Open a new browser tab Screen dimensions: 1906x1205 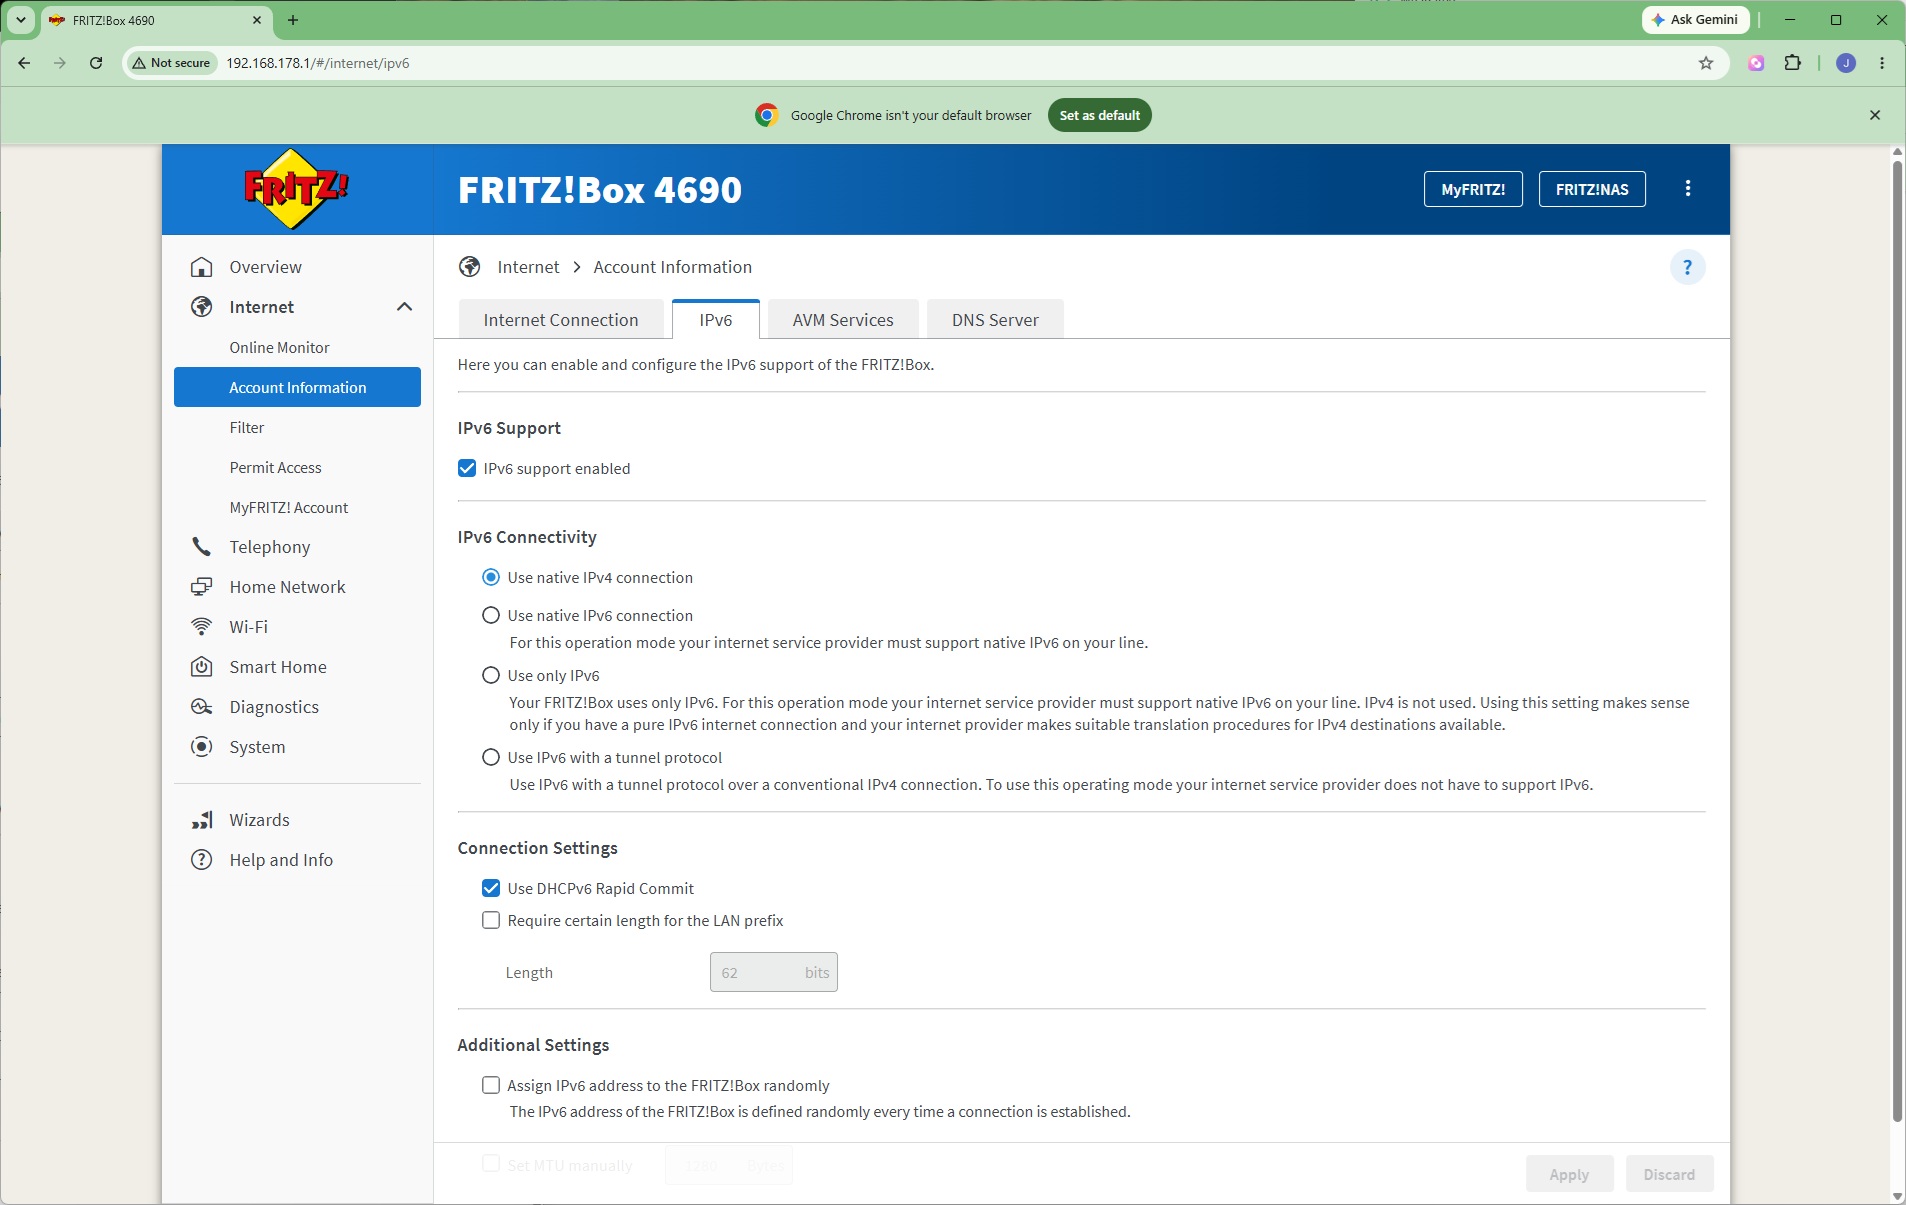tap(293, 20)
